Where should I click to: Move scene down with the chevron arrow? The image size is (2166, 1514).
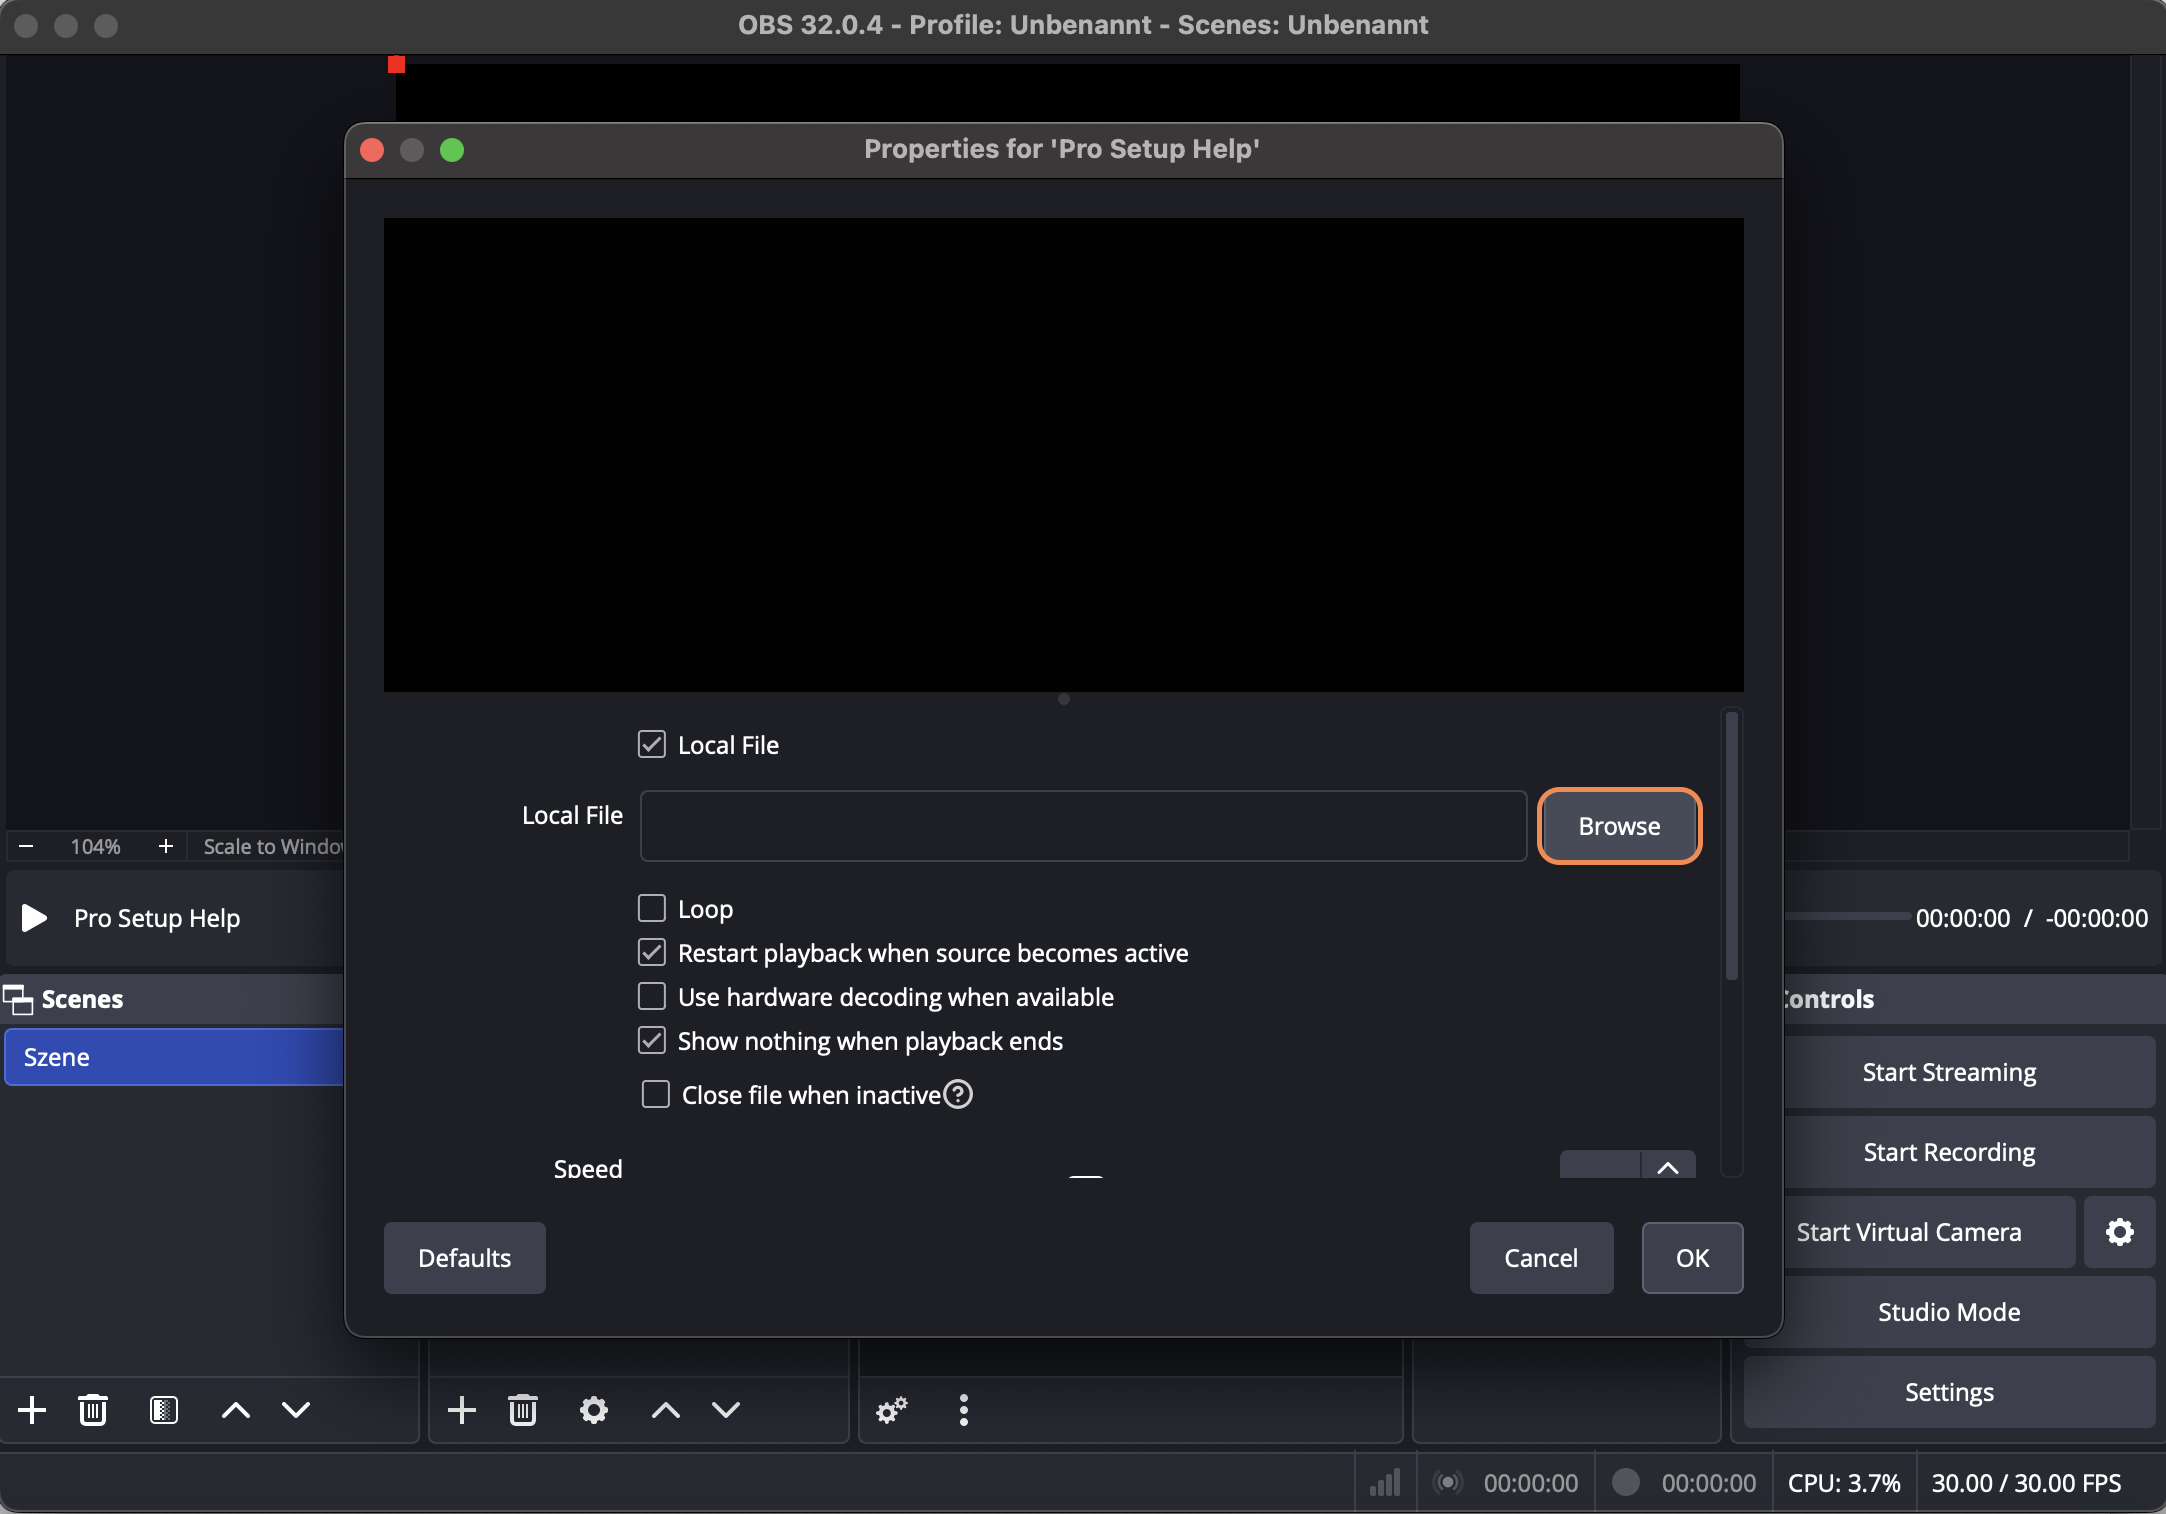point(296,1410)
